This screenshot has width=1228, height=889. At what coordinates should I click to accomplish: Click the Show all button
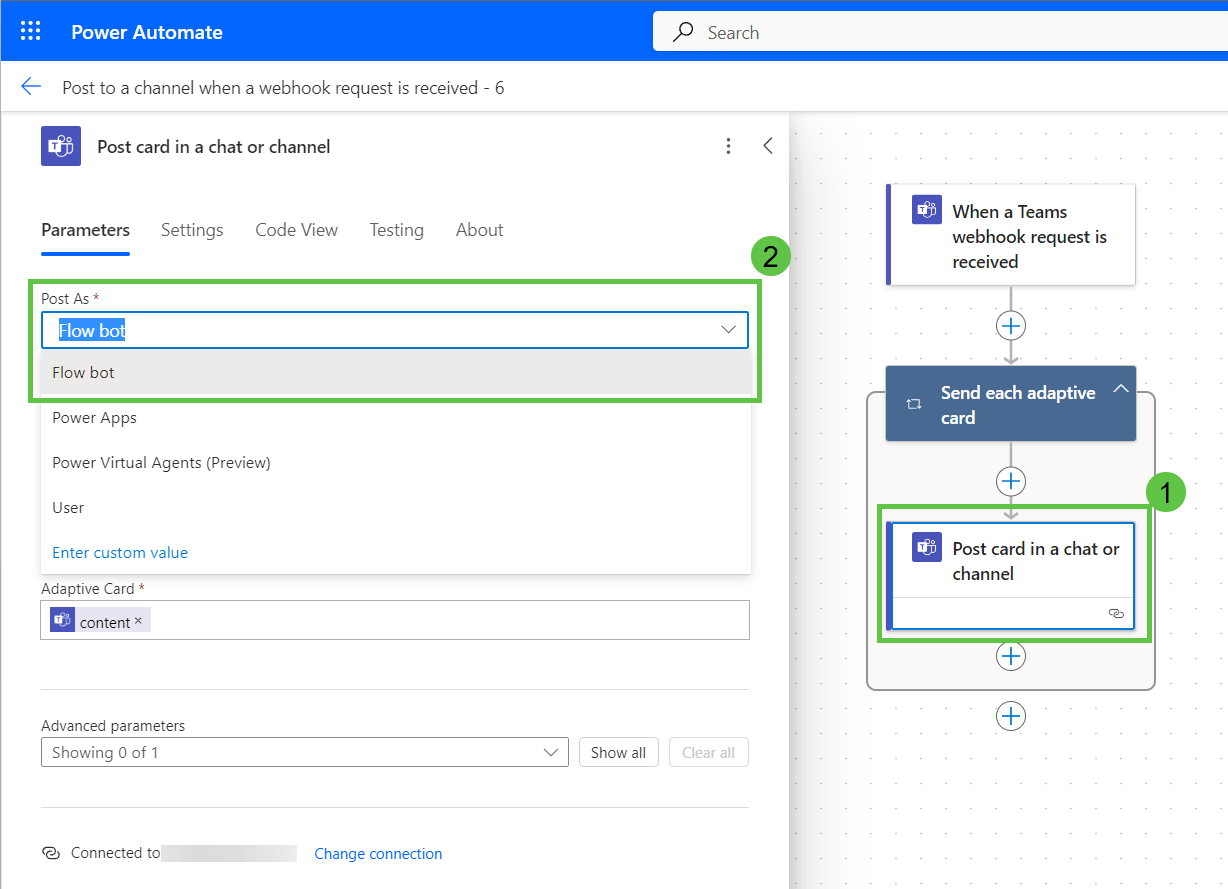618,752
